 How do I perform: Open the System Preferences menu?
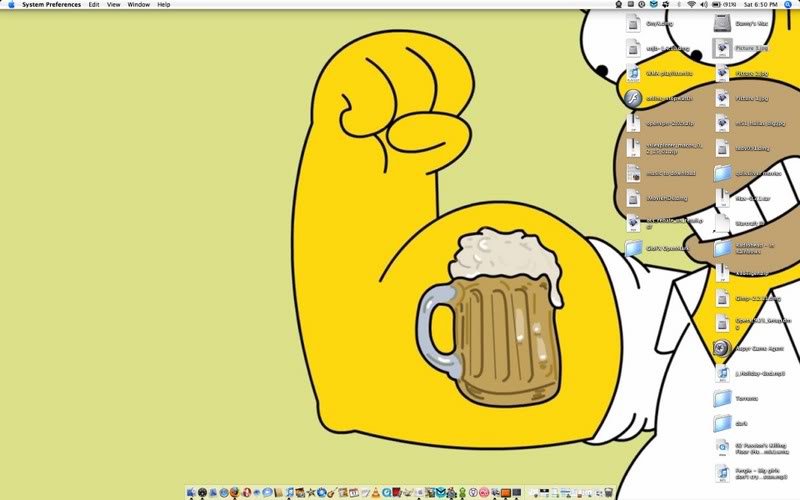tap(52, 5)
